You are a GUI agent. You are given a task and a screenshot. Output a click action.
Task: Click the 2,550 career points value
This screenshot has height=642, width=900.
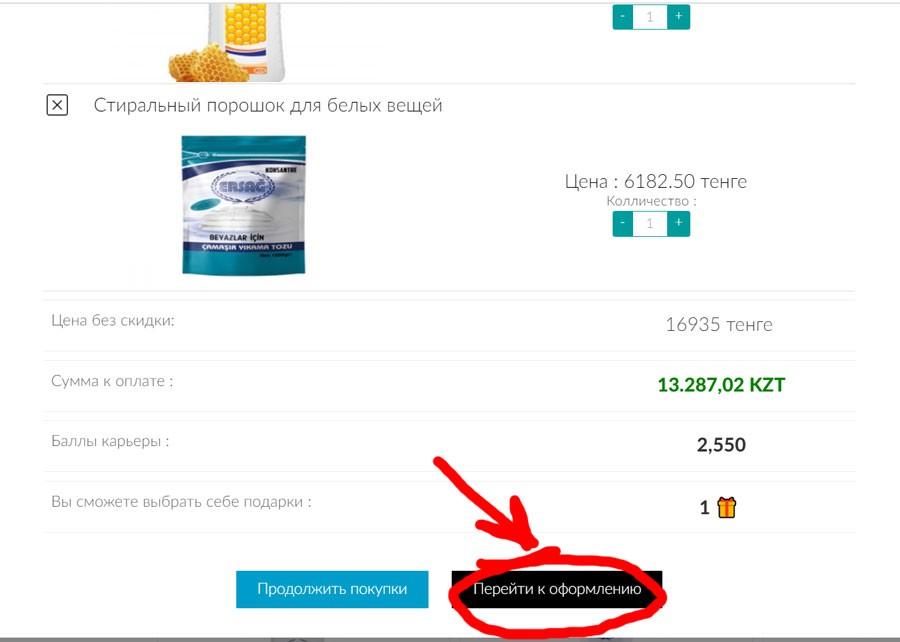721,445
